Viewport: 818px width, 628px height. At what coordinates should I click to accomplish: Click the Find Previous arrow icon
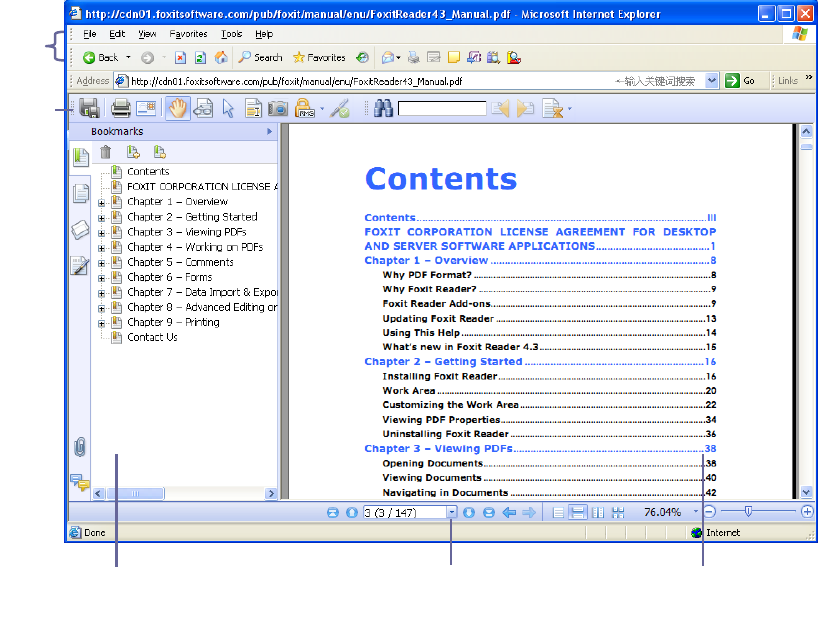pos(500,108)
